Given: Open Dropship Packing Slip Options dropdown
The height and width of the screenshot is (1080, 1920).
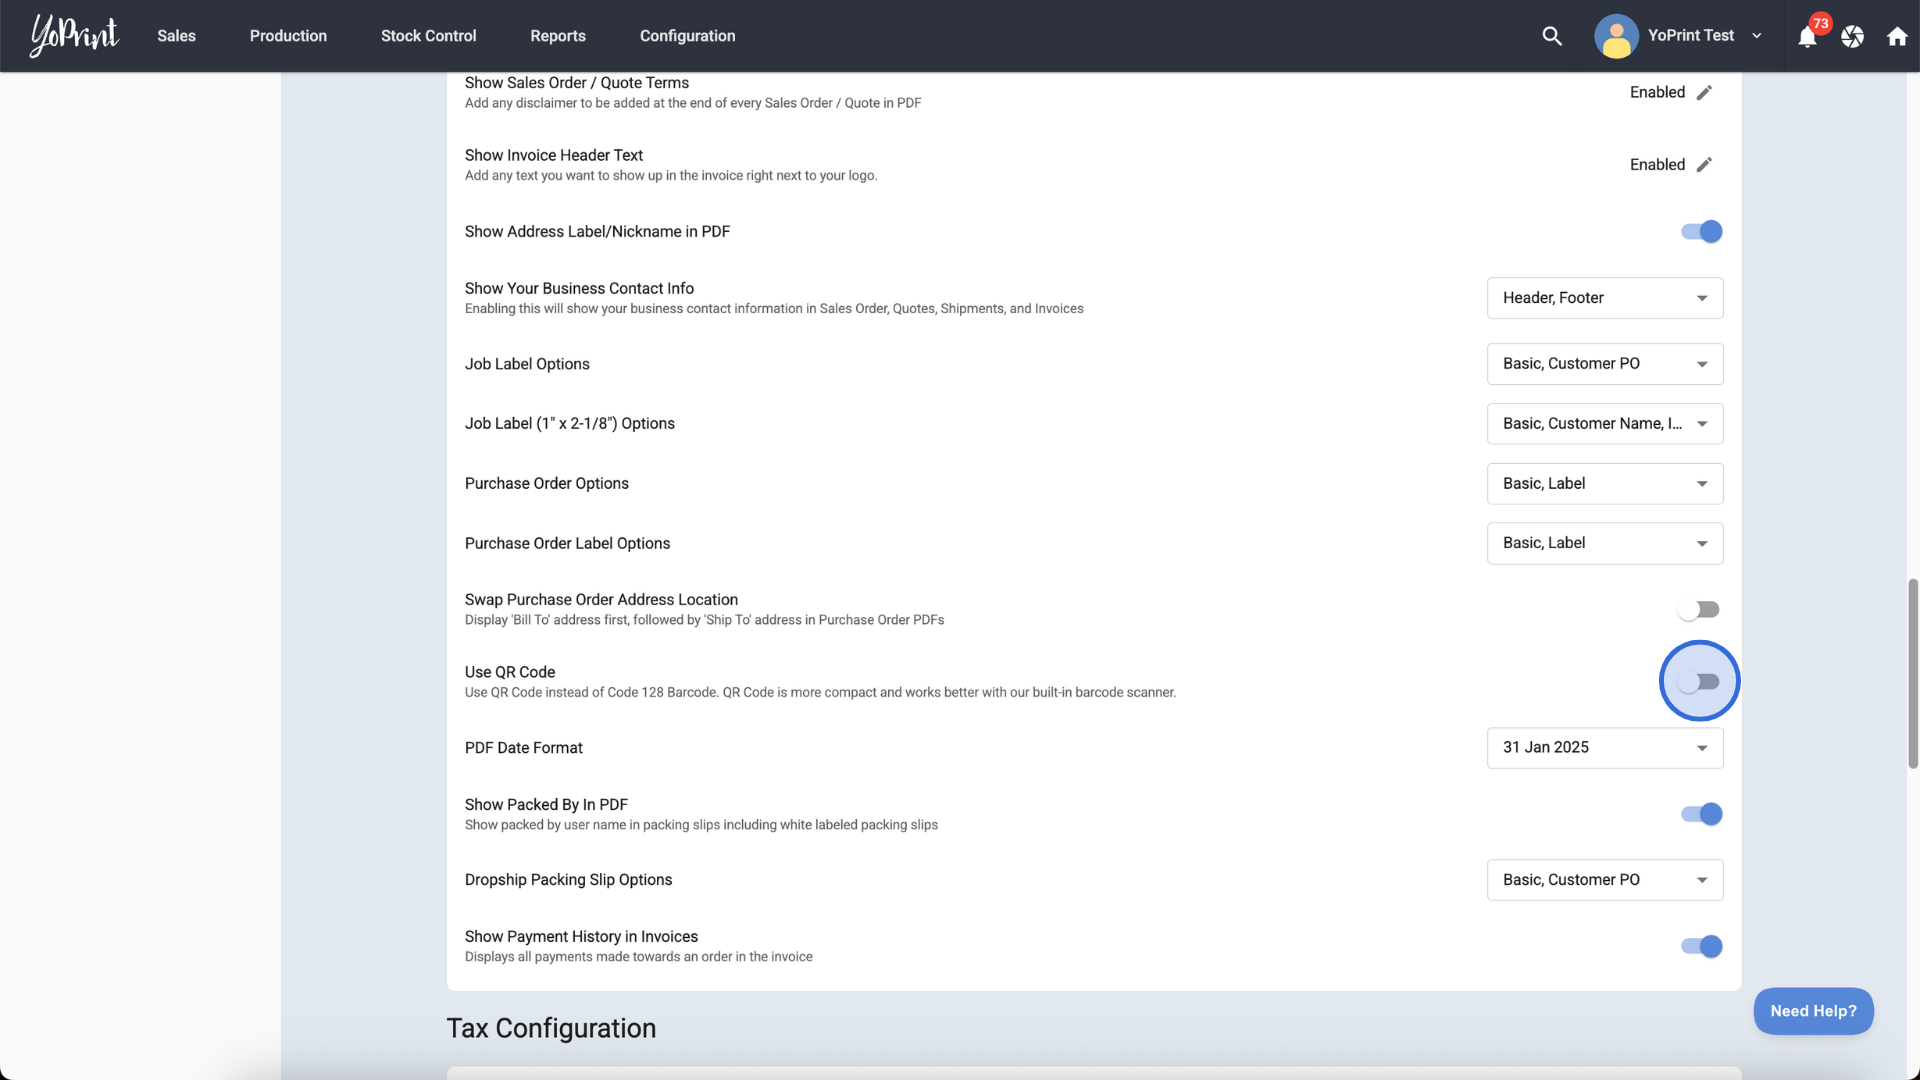Looking at the screenshot, I should pyautogui.click(x=1605, y=880).
